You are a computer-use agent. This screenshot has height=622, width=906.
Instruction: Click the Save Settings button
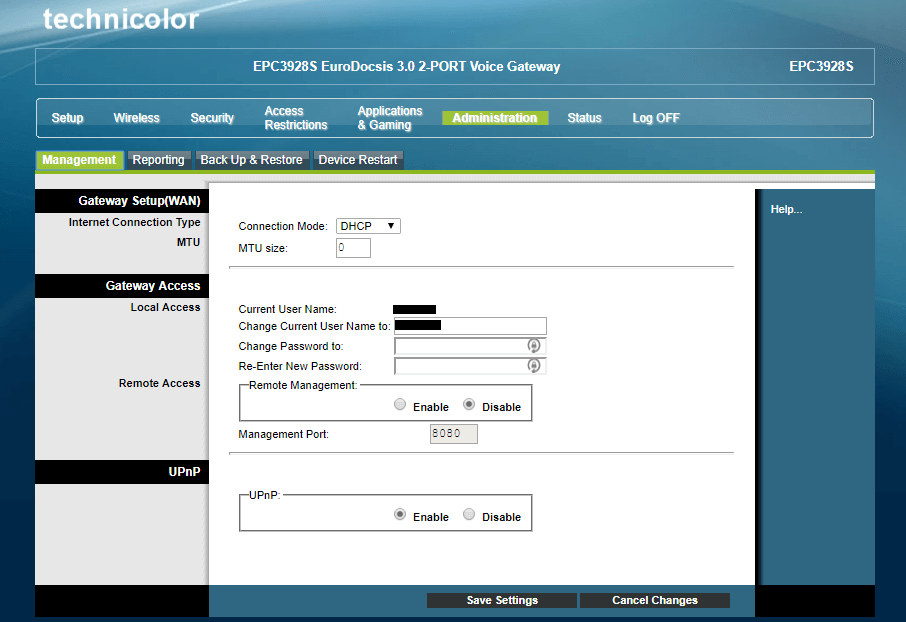point(501,600)
